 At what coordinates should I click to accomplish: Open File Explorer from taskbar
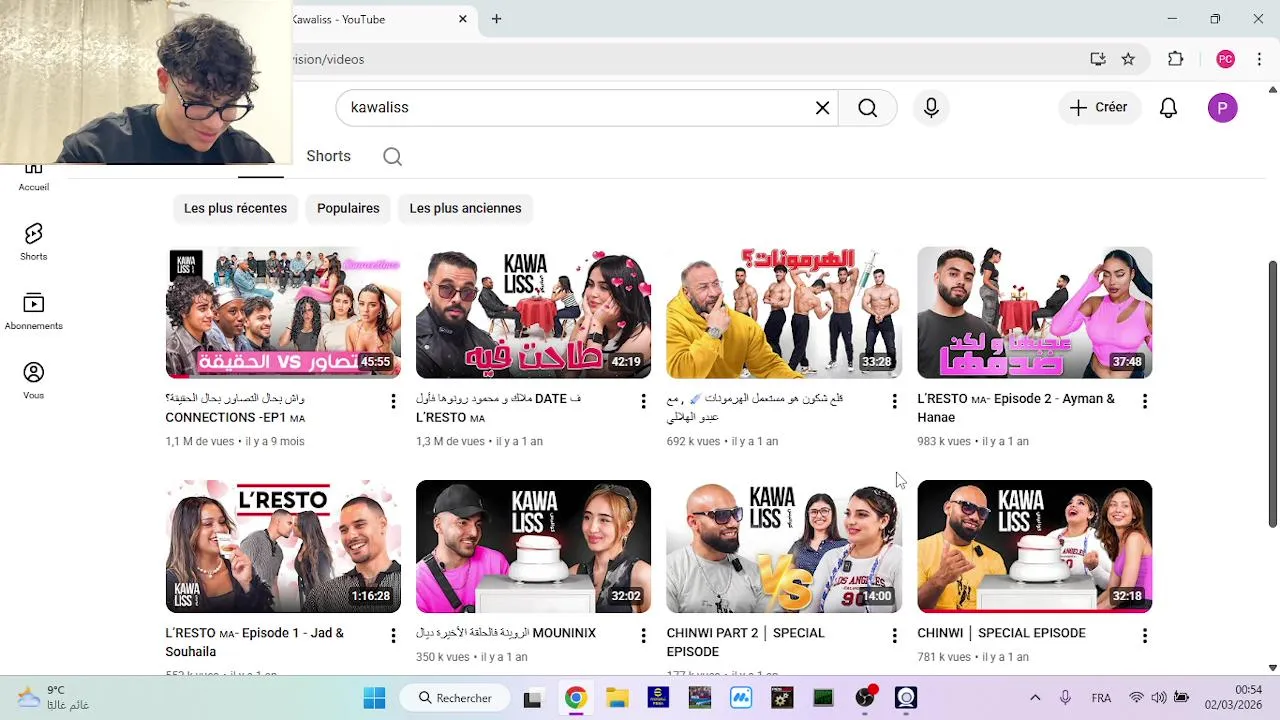[x=617, y=698]
